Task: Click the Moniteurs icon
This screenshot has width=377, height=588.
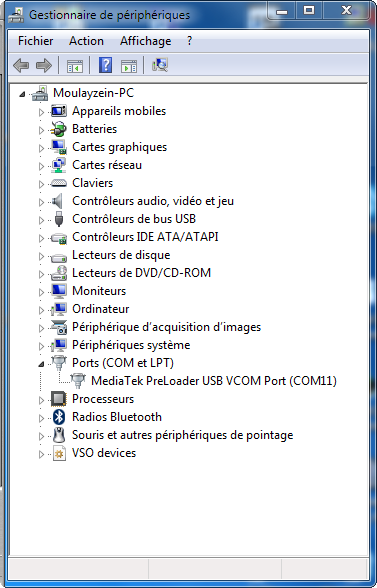Action: 59,291
